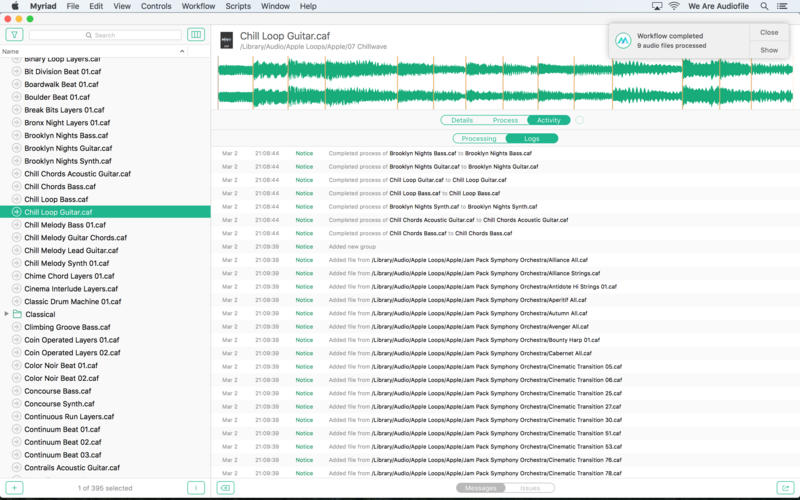Select Chill Loop Guitar.caf in list
The height and width of the screenshot is (500, 800).
pyautogui.click(x=105, y=212)
